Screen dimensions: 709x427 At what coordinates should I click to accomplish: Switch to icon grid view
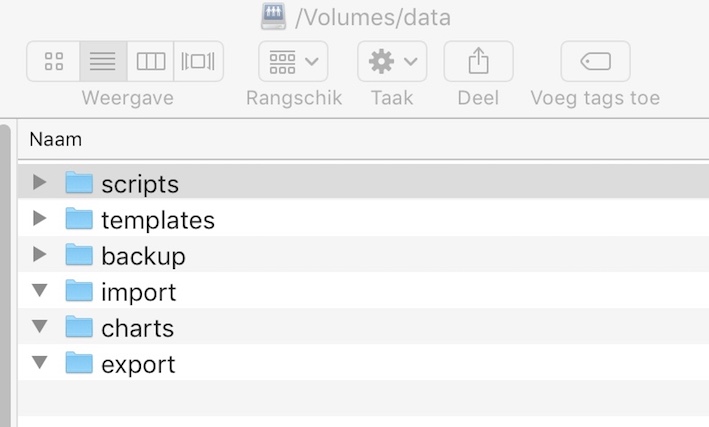53,61
